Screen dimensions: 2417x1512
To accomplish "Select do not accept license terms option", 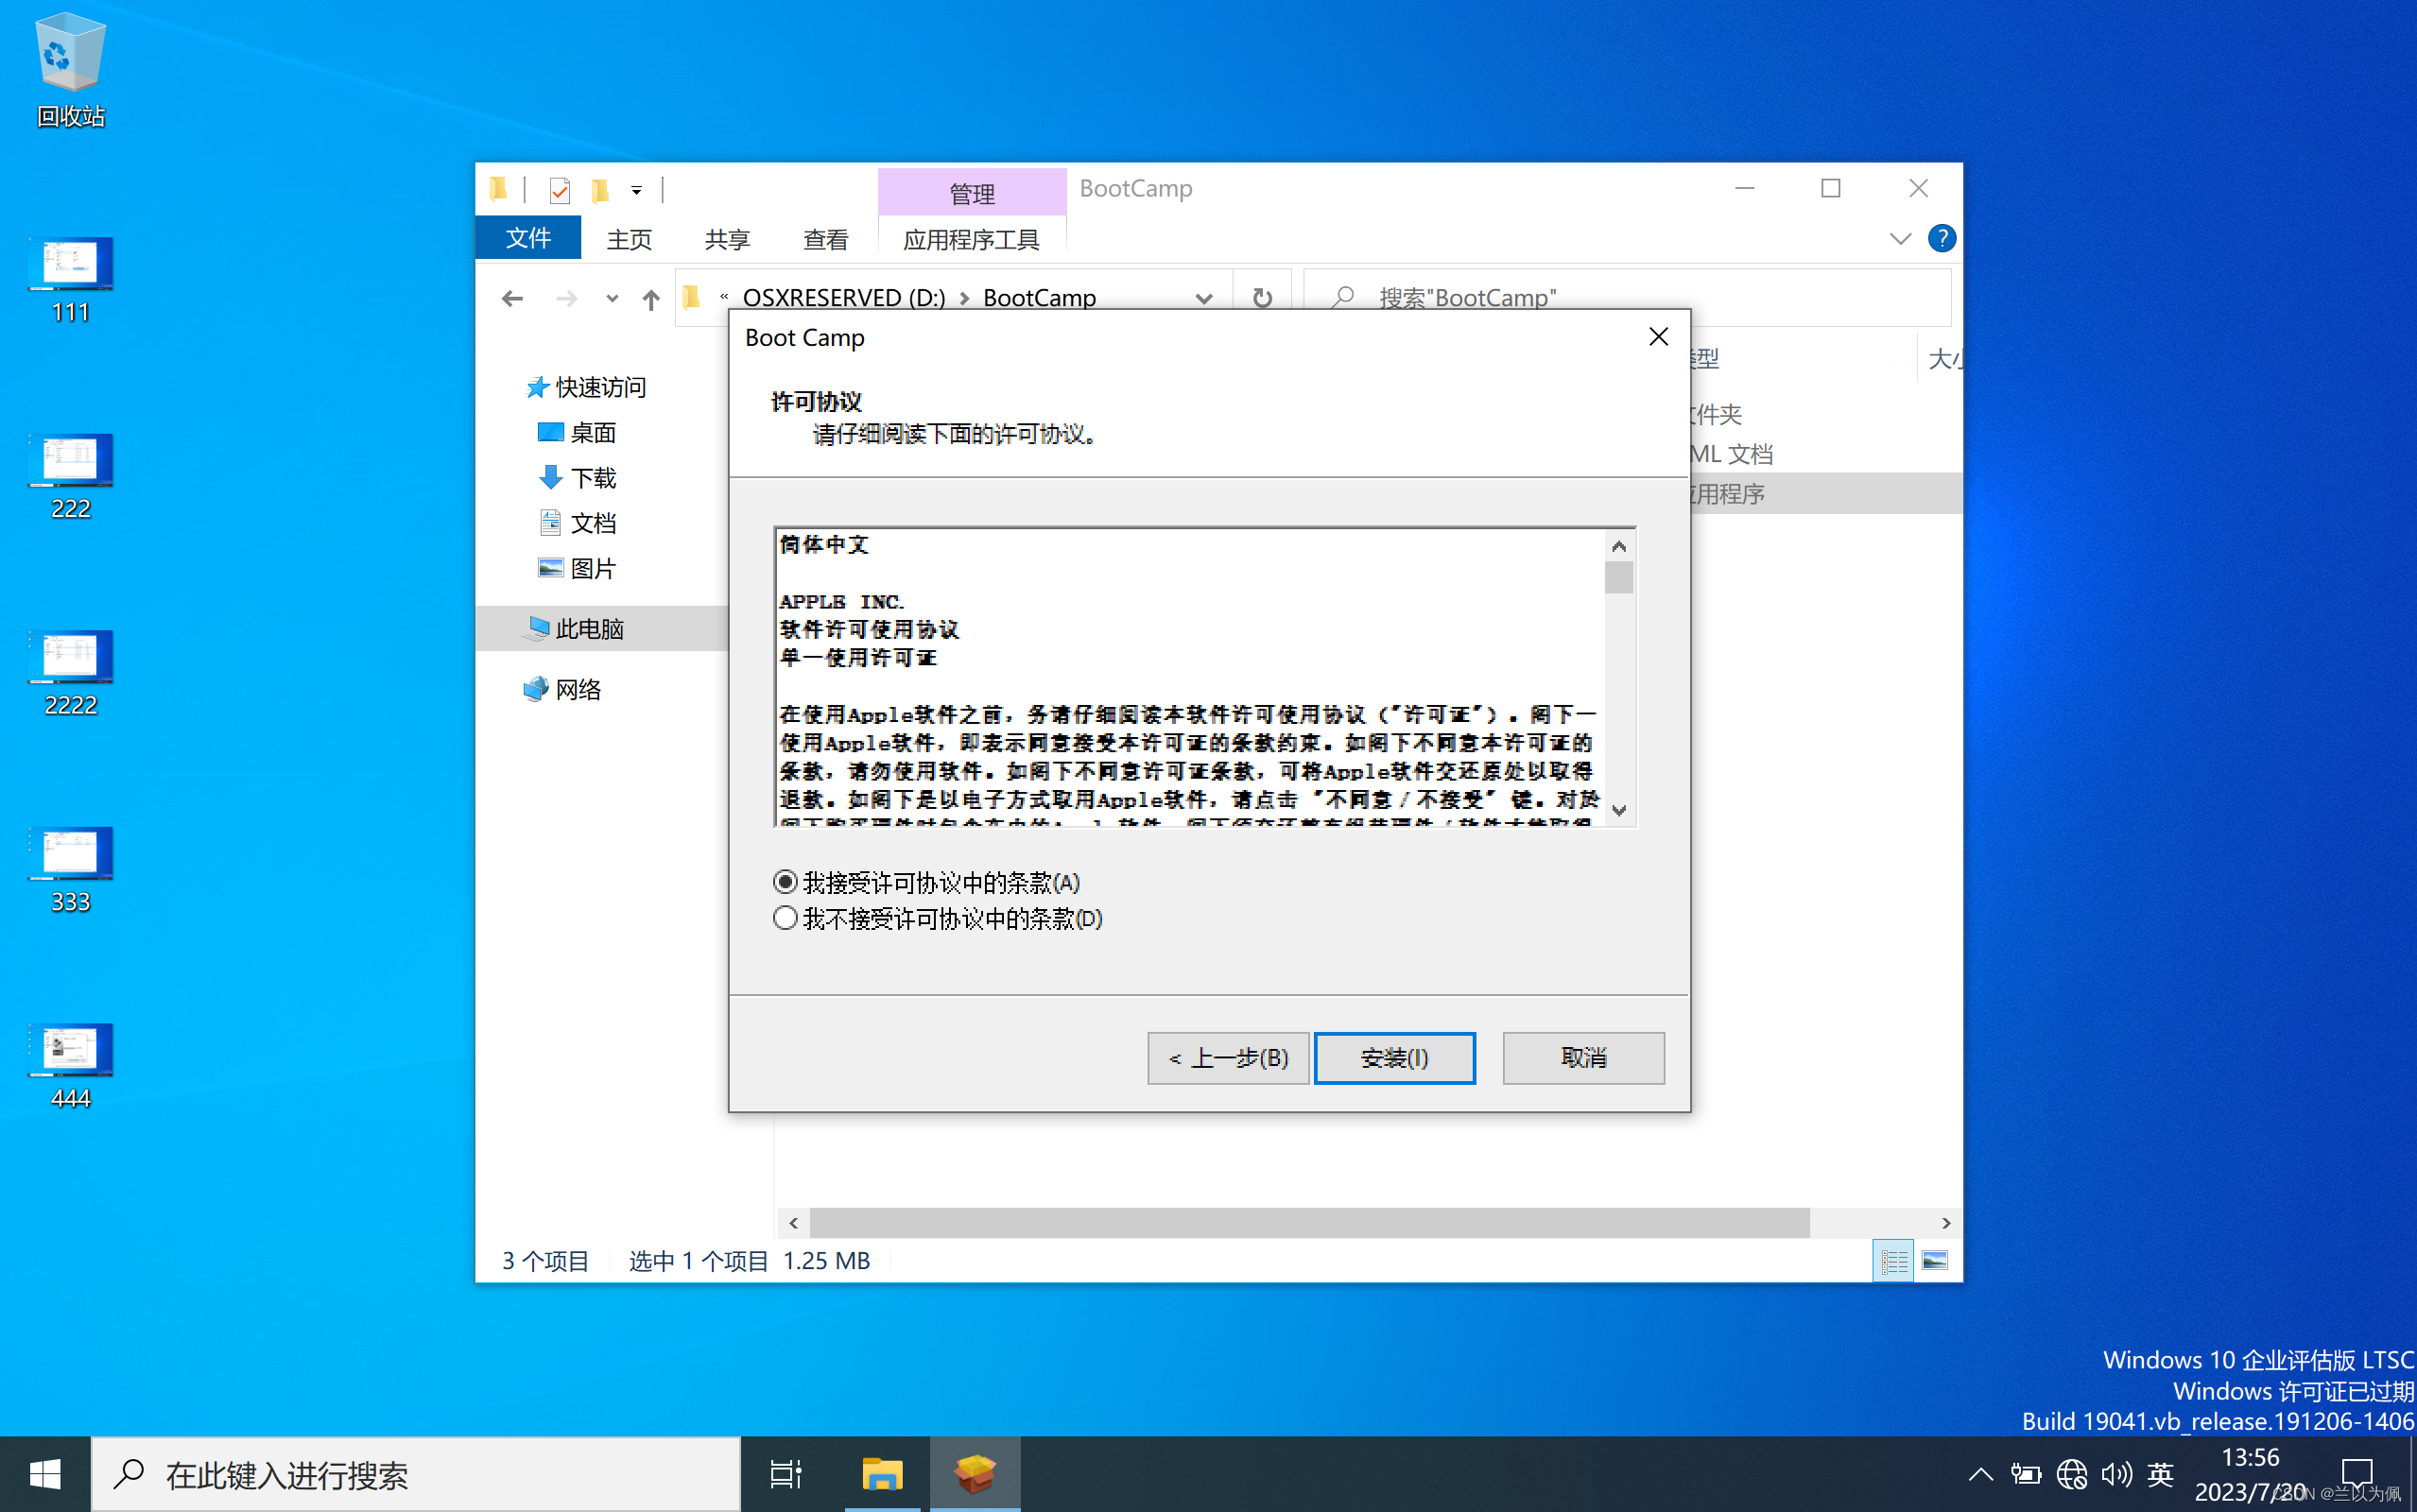I will pos(785,918).
